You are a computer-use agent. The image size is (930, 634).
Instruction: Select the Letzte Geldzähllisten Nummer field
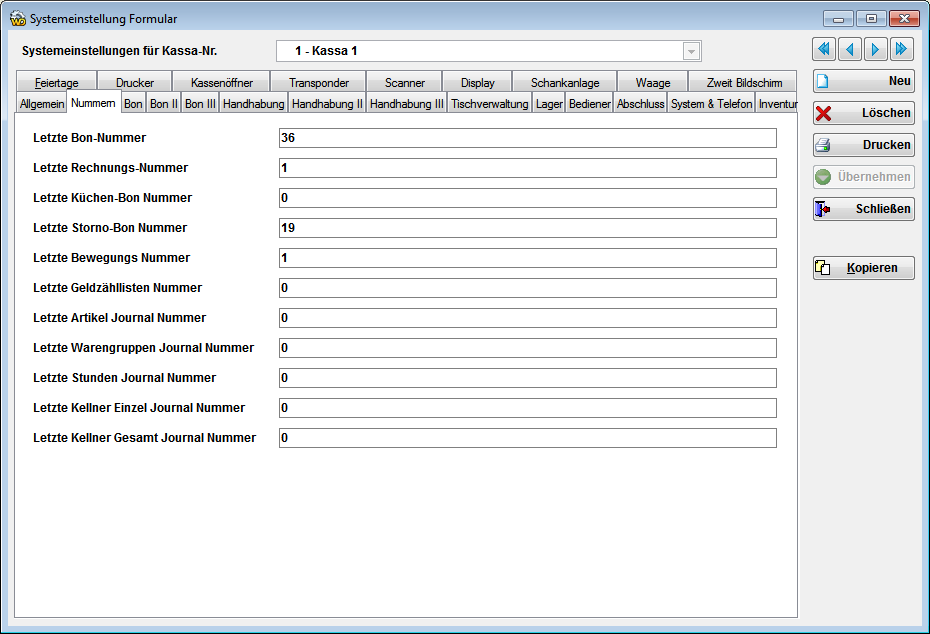527,288
